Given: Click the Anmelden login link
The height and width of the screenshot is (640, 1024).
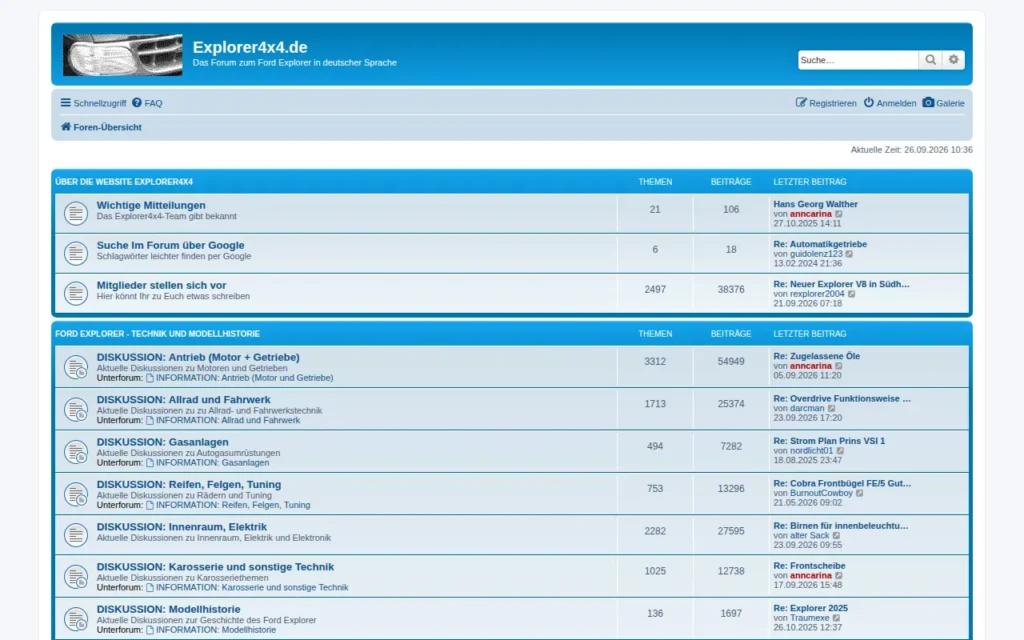Looking at the screenshot, I should pos(889,103).
